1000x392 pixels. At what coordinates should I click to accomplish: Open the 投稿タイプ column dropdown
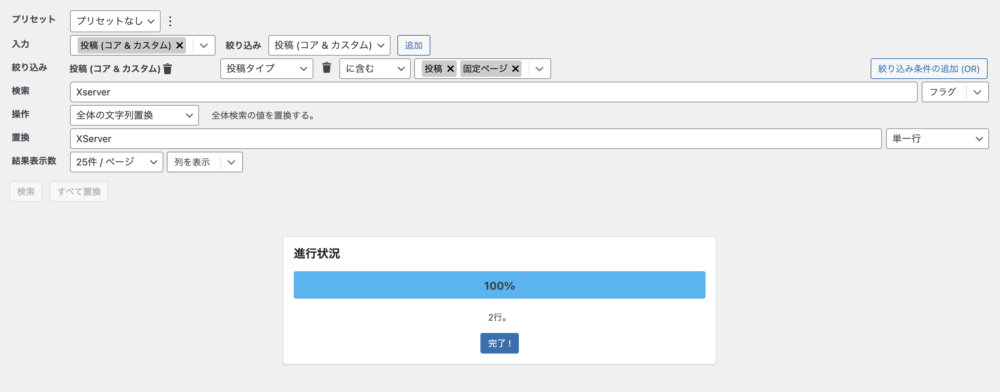point(266,69)
